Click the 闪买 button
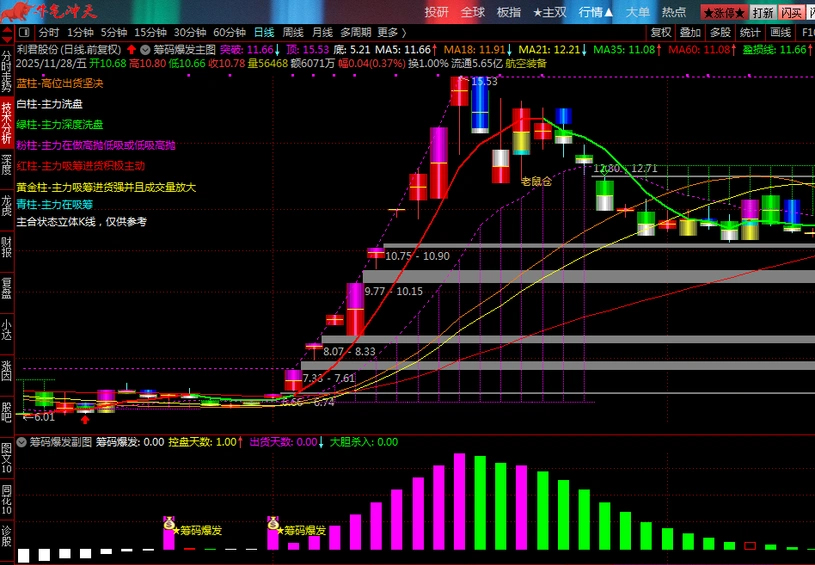 [791, 12]
